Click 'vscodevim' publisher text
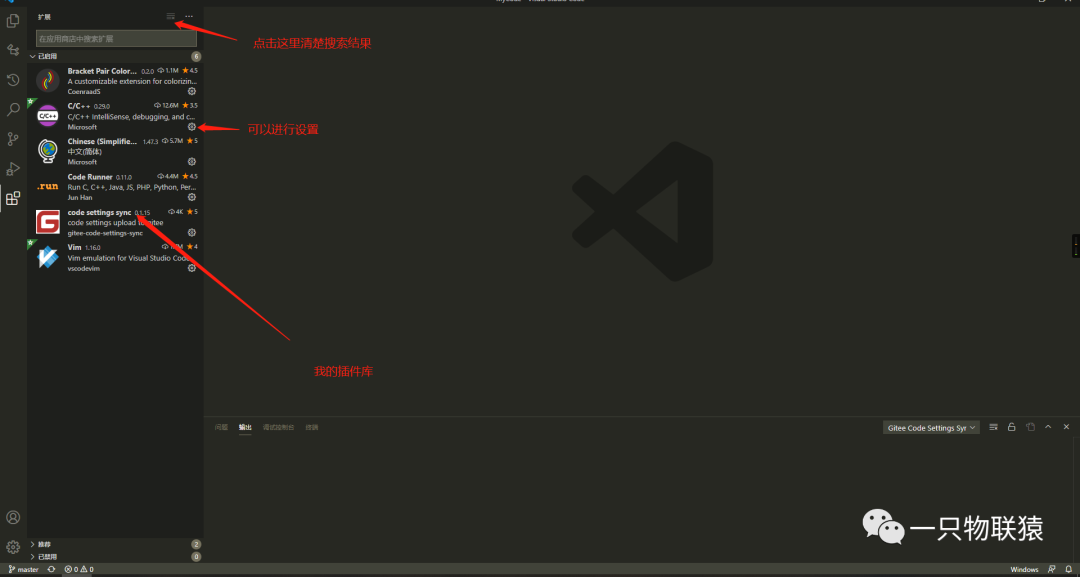 click(83, 269)
